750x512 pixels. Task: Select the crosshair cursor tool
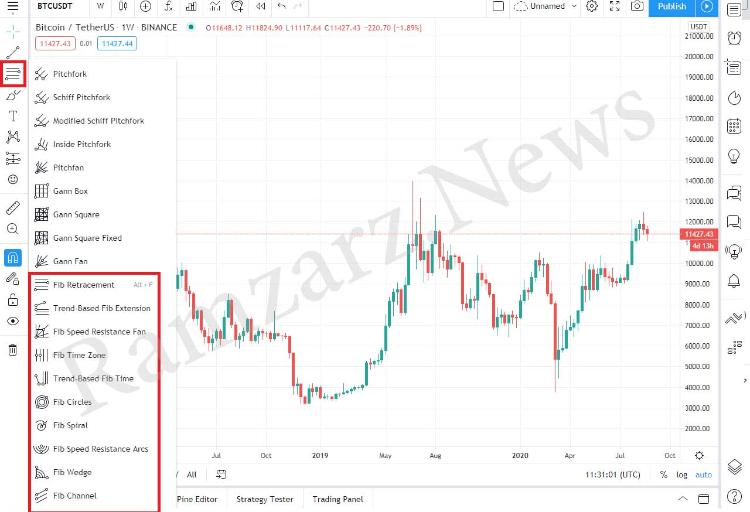[13, 32]
